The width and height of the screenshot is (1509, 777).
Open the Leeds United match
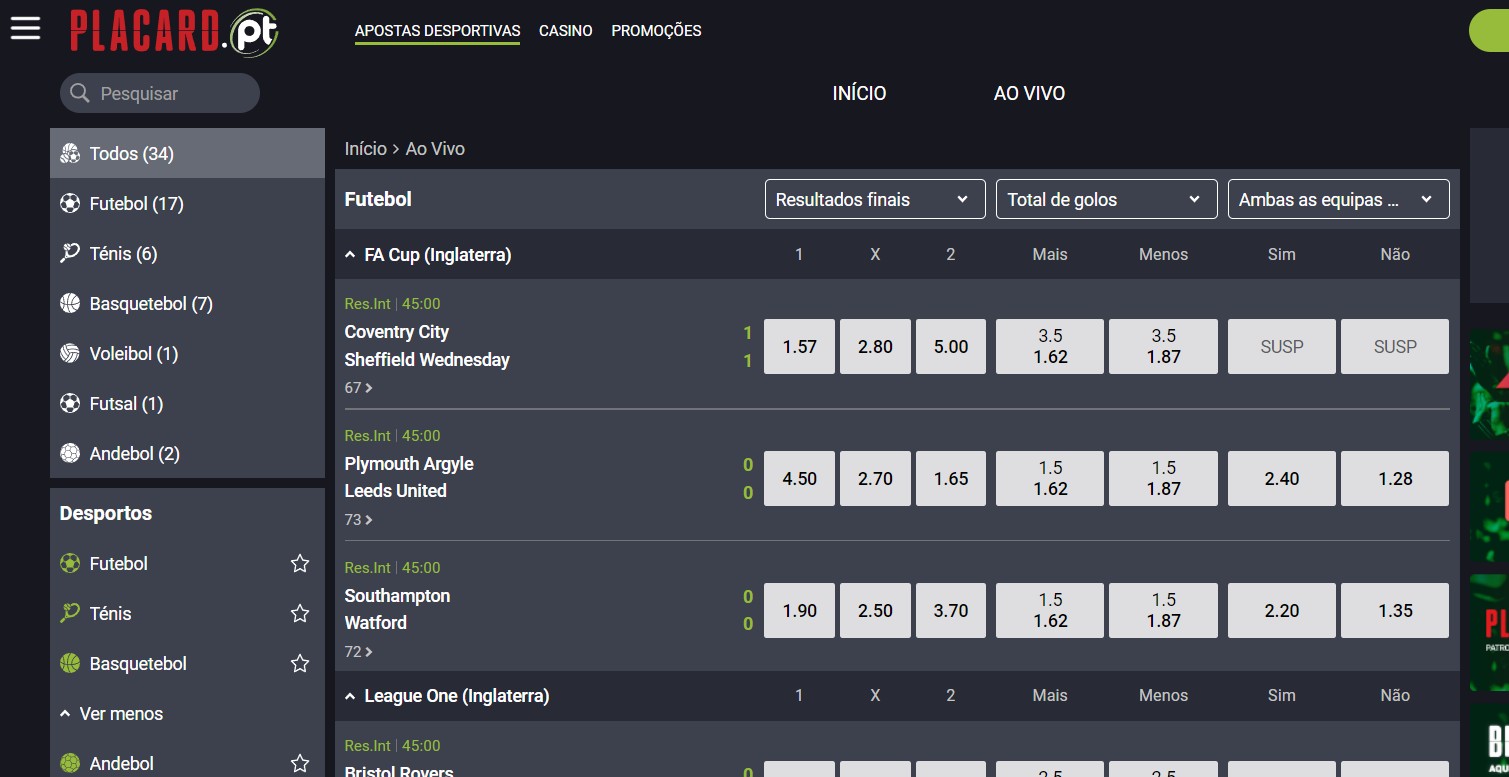coord(396,491)
